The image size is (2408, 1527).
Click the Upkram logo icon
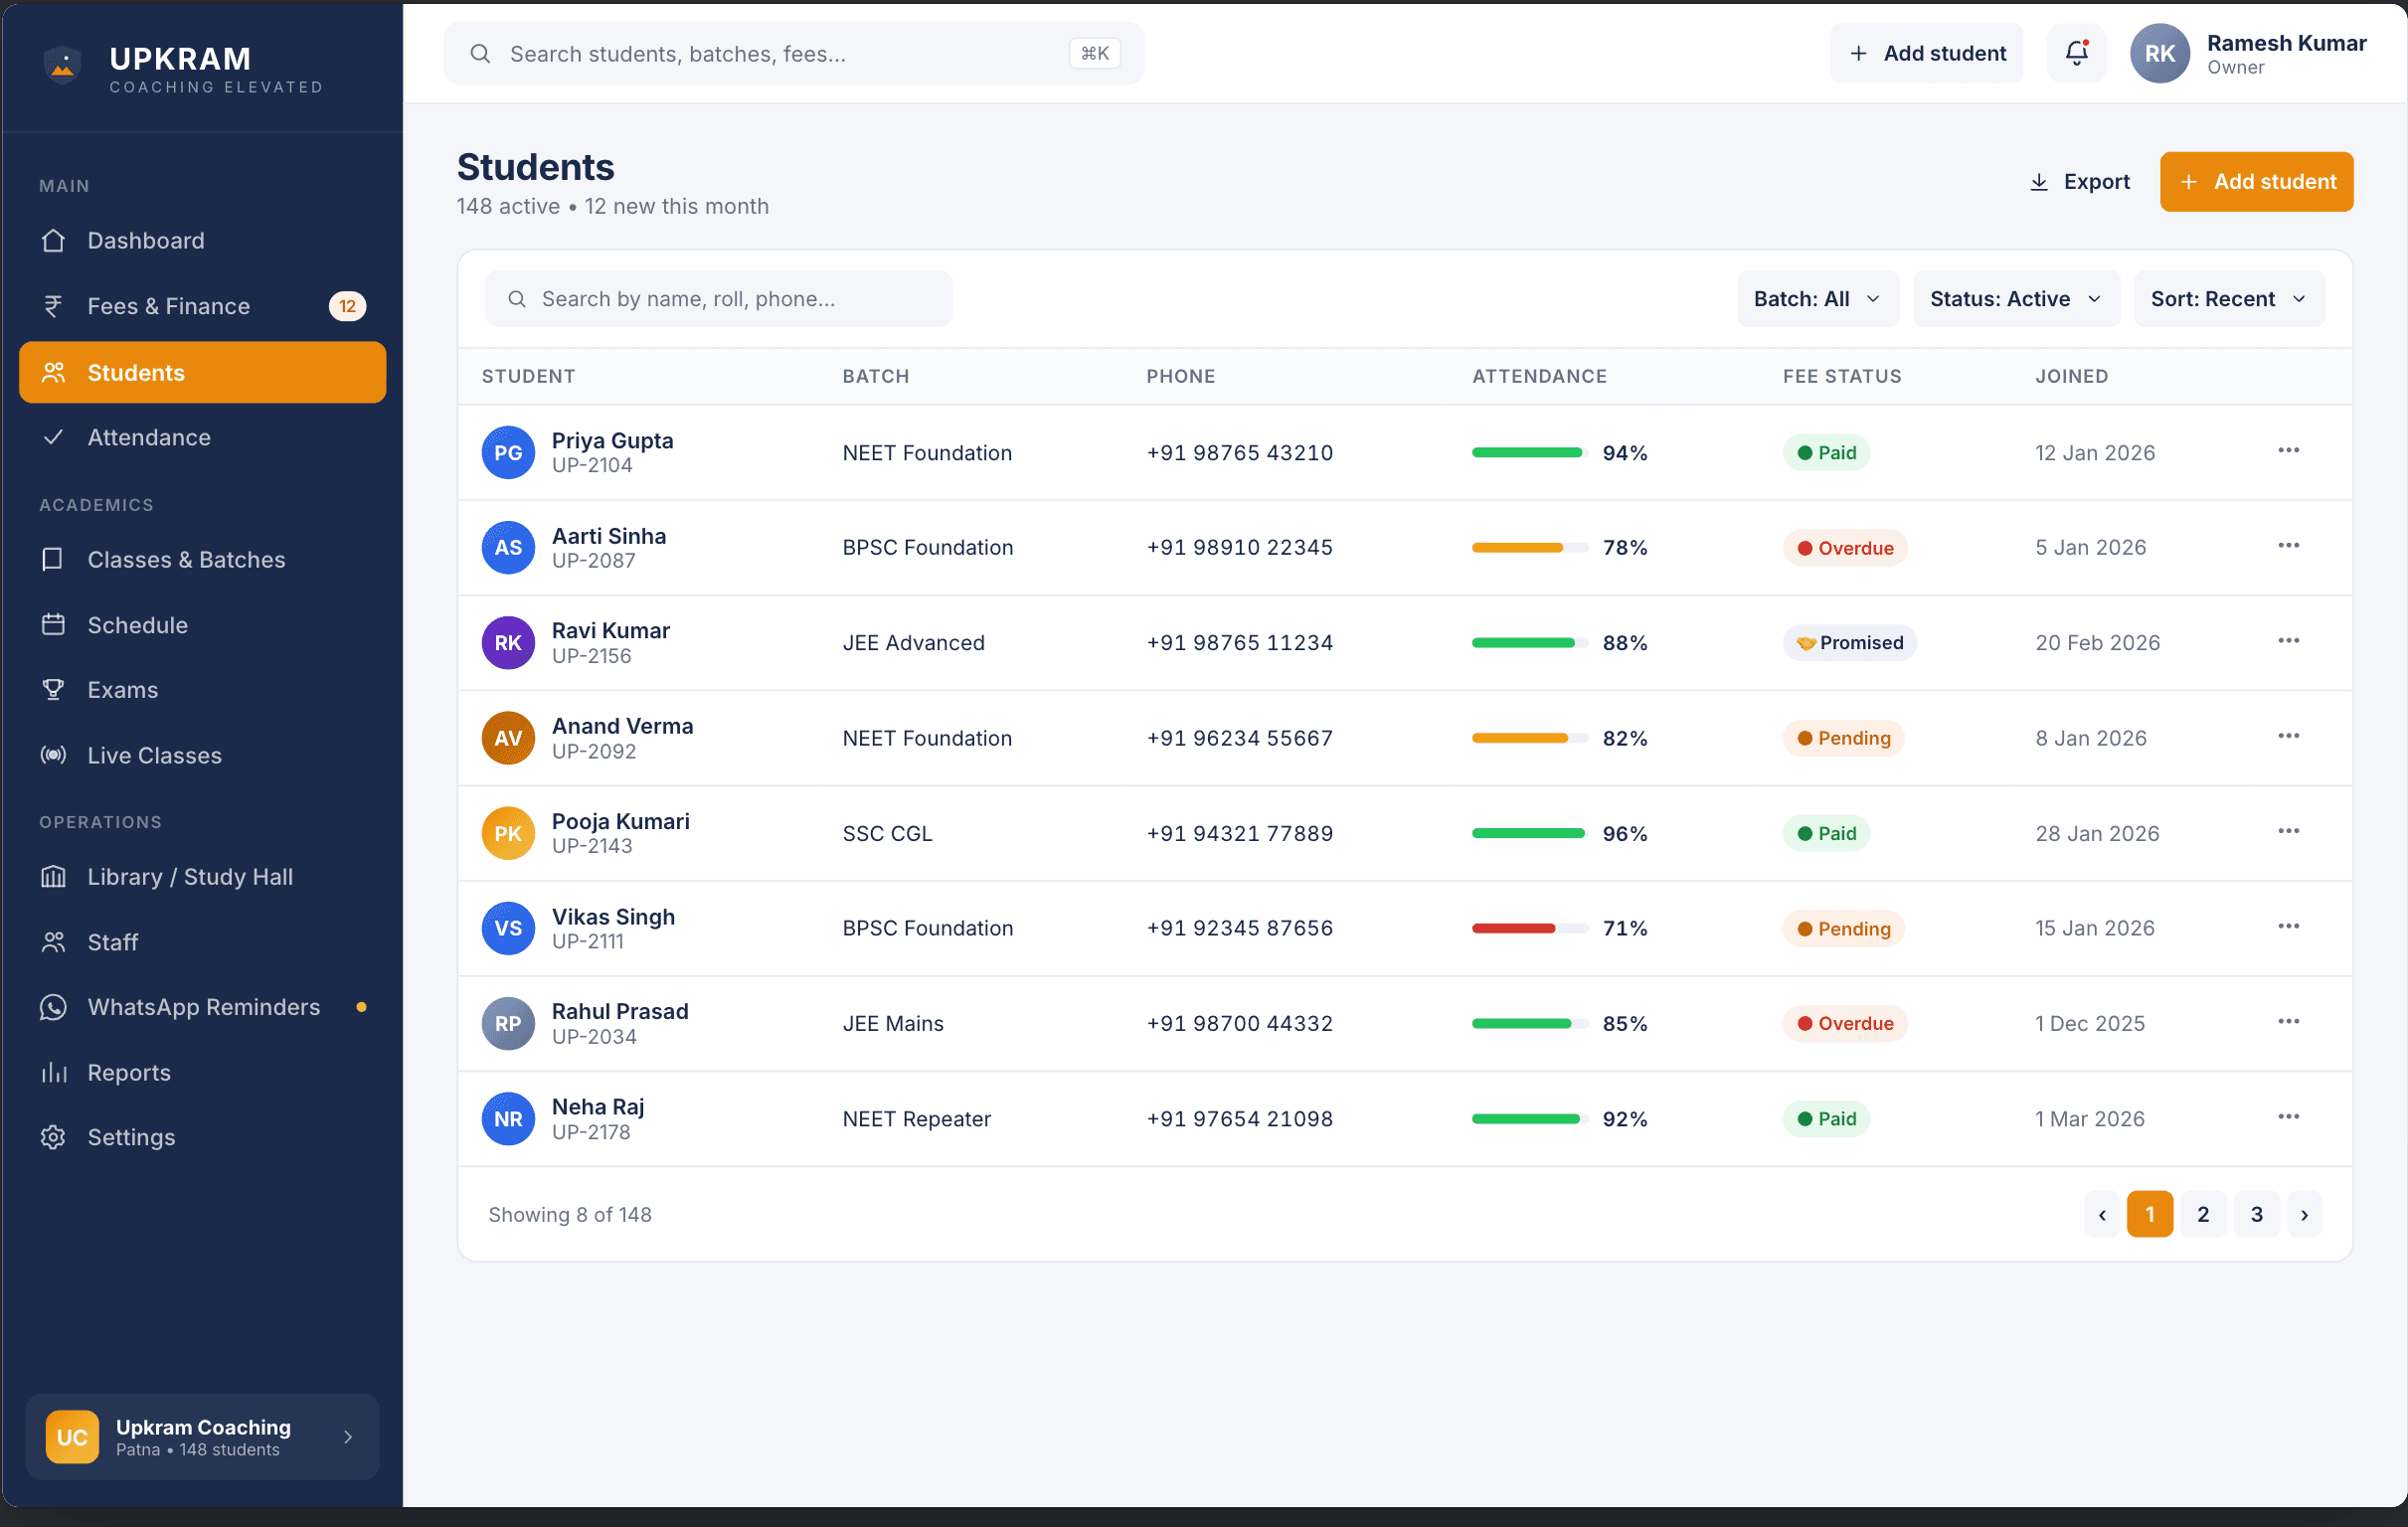(x=62, y=66)
